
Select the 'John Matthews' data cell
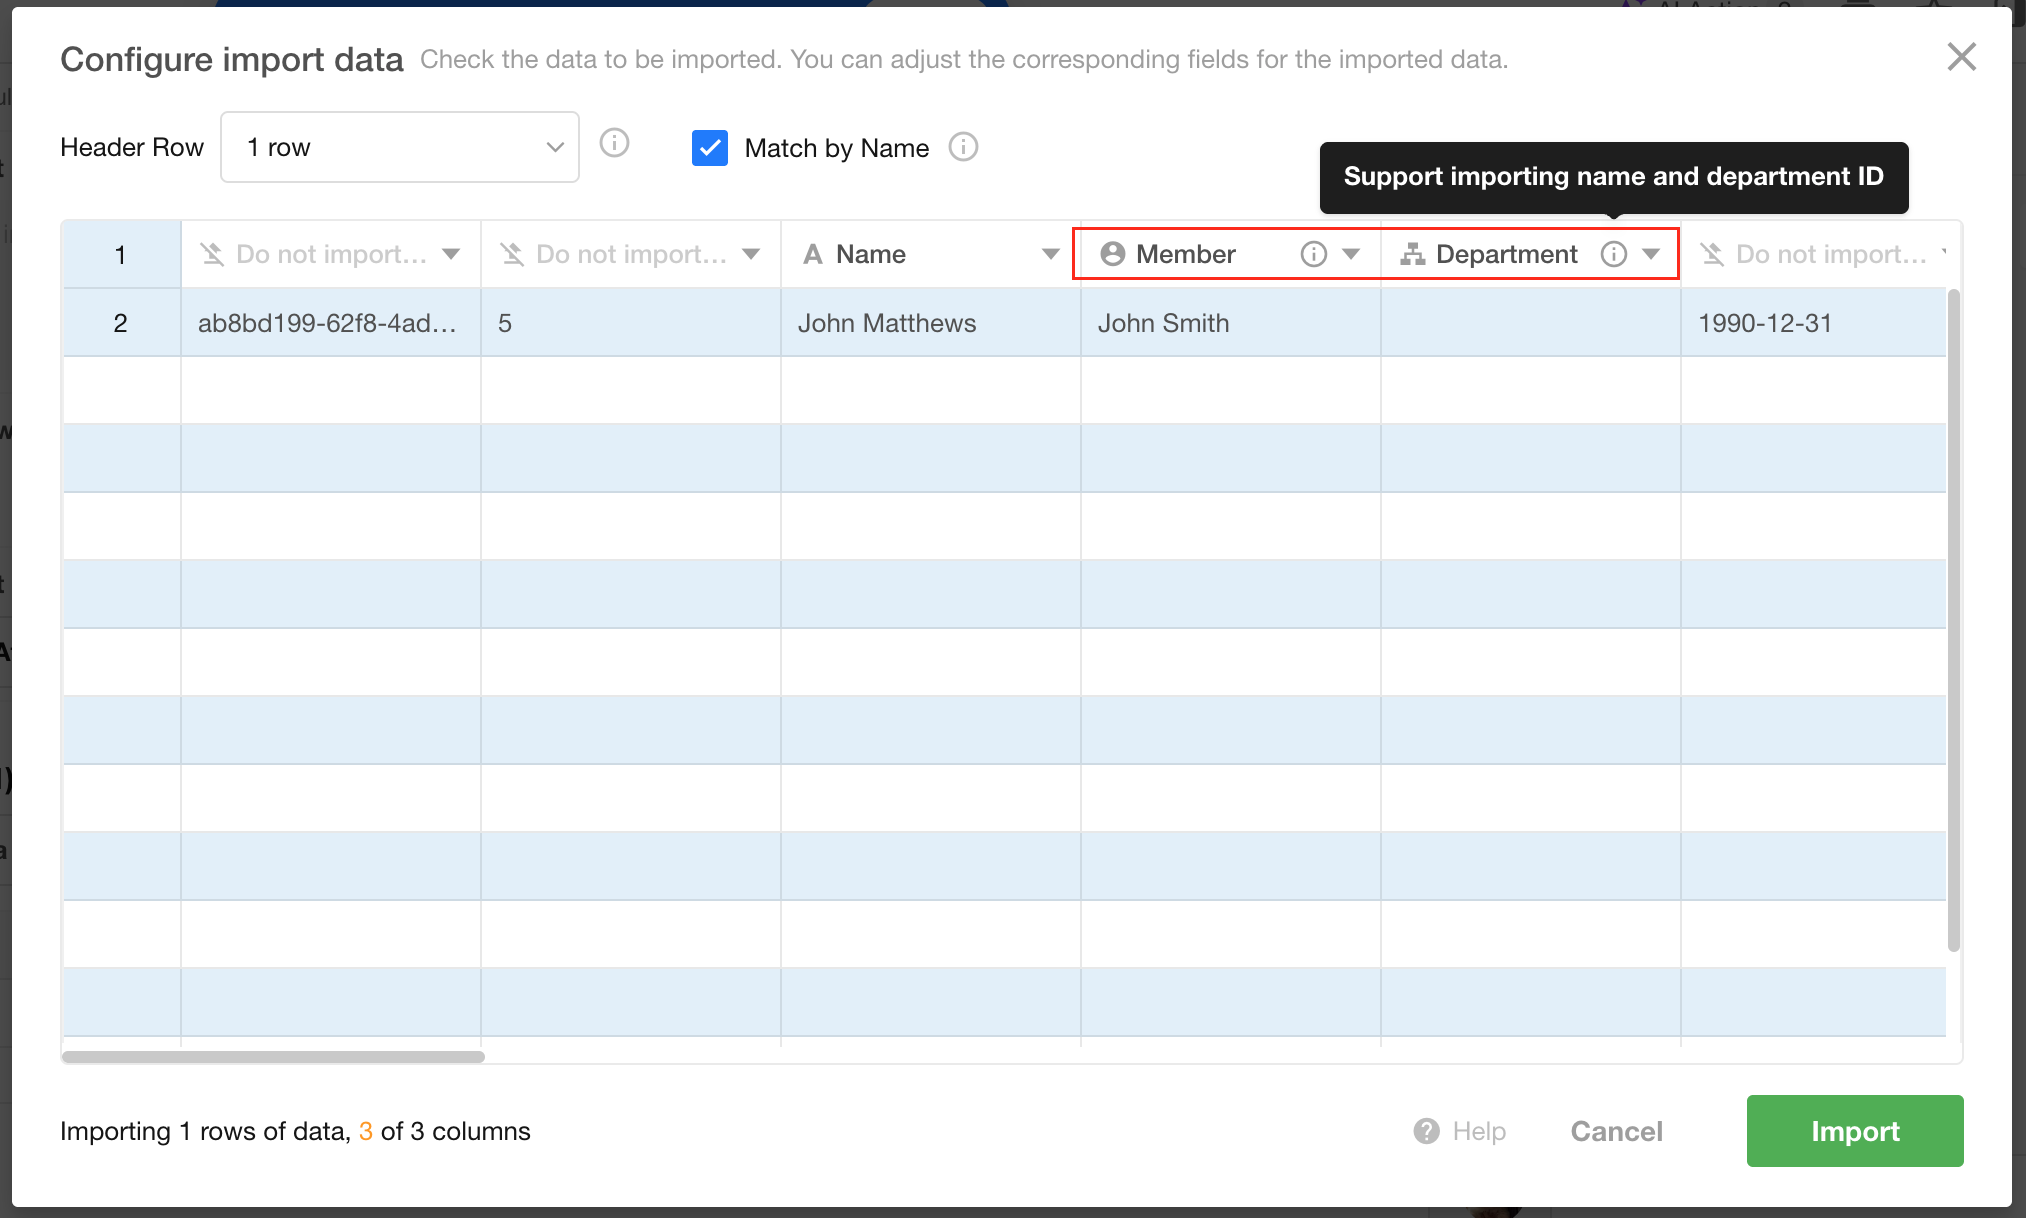(x=929, y=323)
